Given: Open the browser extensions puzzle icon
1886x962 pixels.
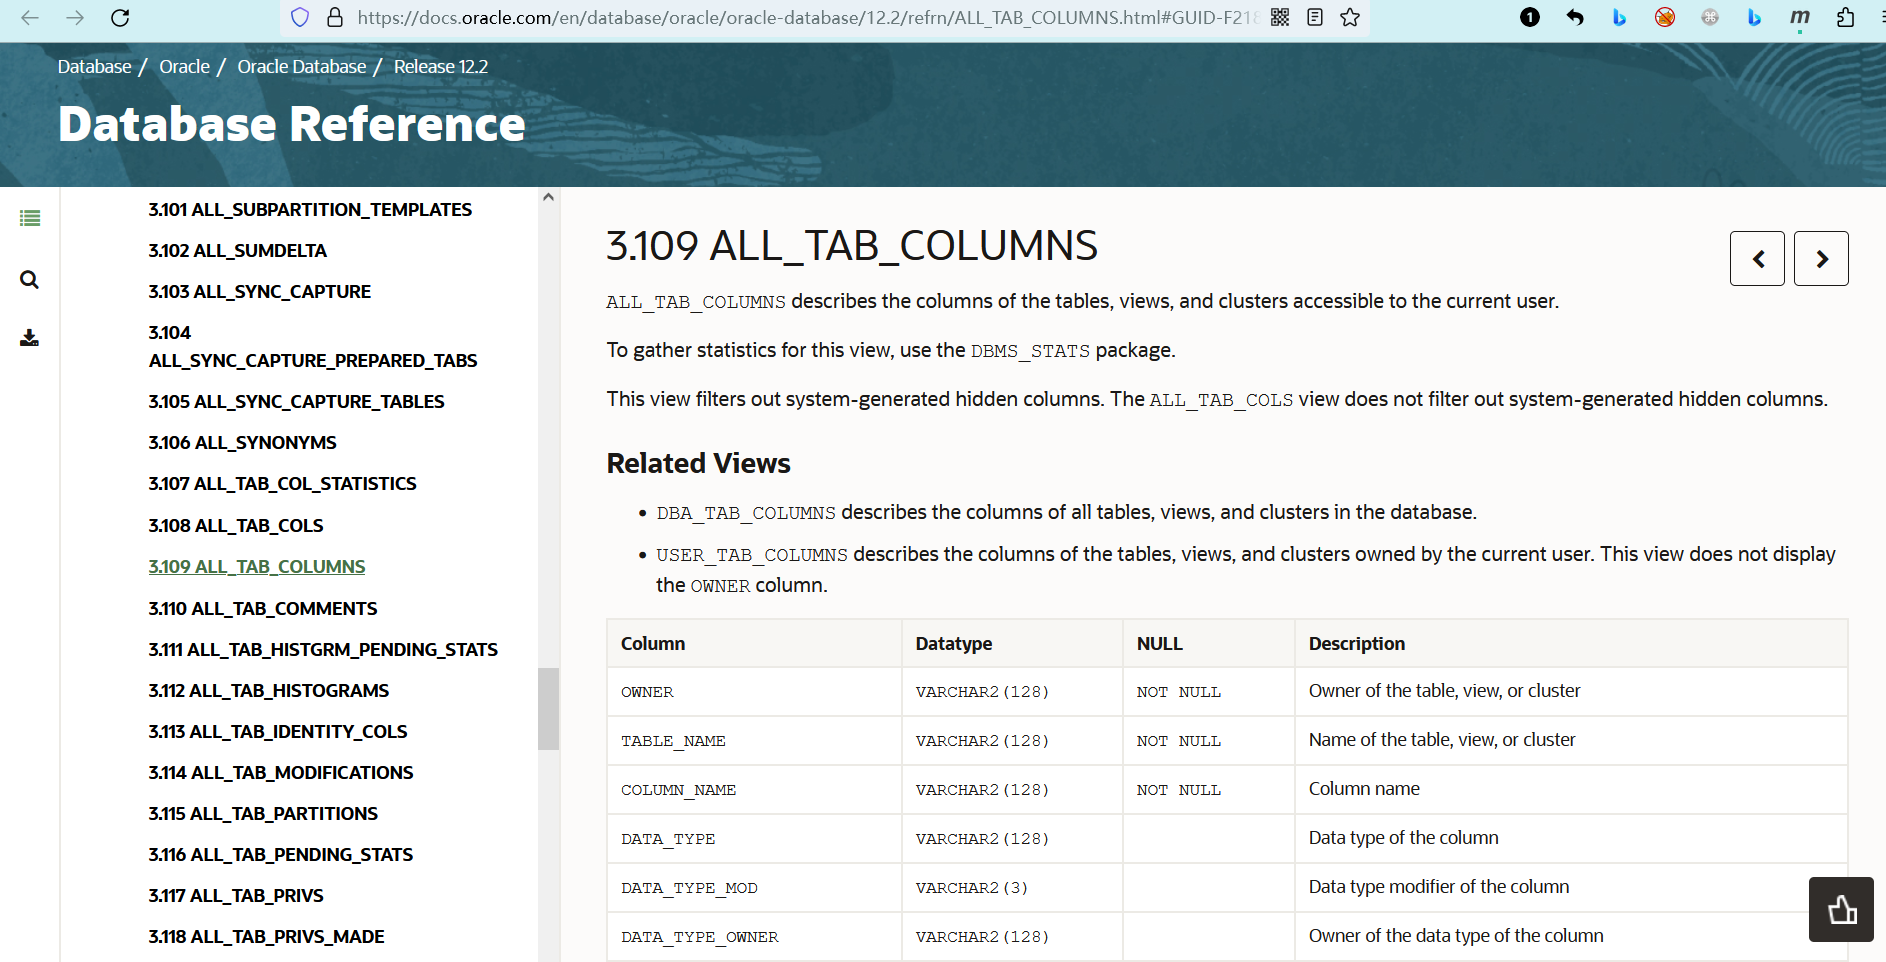Looking at the screenshot, I should [1845, 18].
